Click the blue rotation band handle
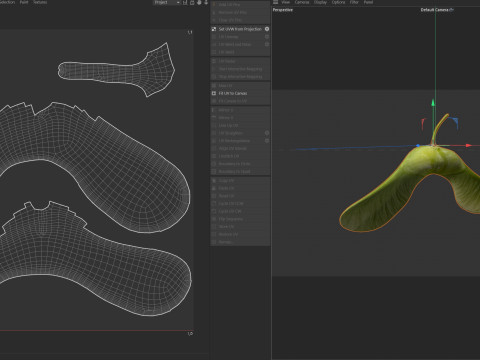 454,122
